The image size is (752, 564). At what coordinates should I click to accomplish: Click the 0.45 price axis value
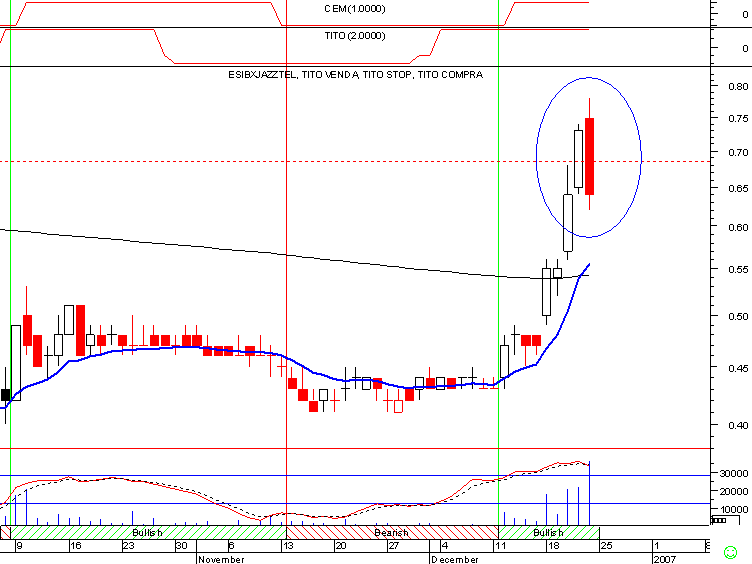(x=738, y=368)
